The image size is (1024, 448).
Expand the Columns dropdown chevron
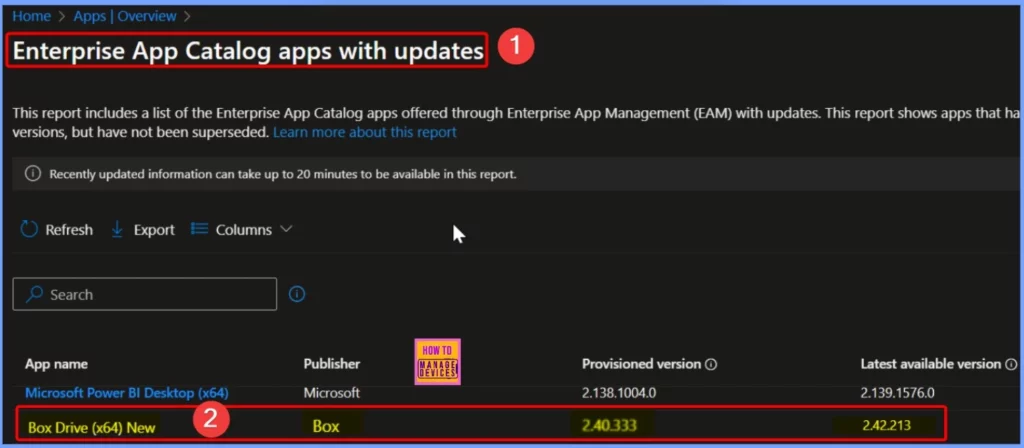point(285,229)
